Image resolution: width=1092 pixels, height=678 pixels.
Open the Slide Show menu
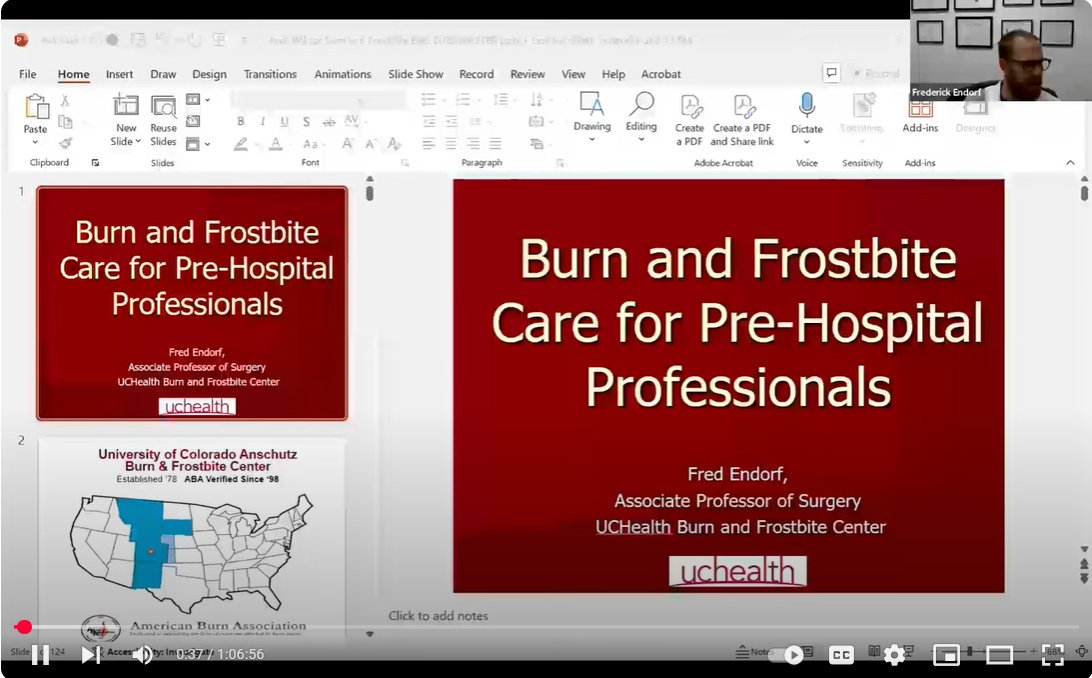point(415,73)
